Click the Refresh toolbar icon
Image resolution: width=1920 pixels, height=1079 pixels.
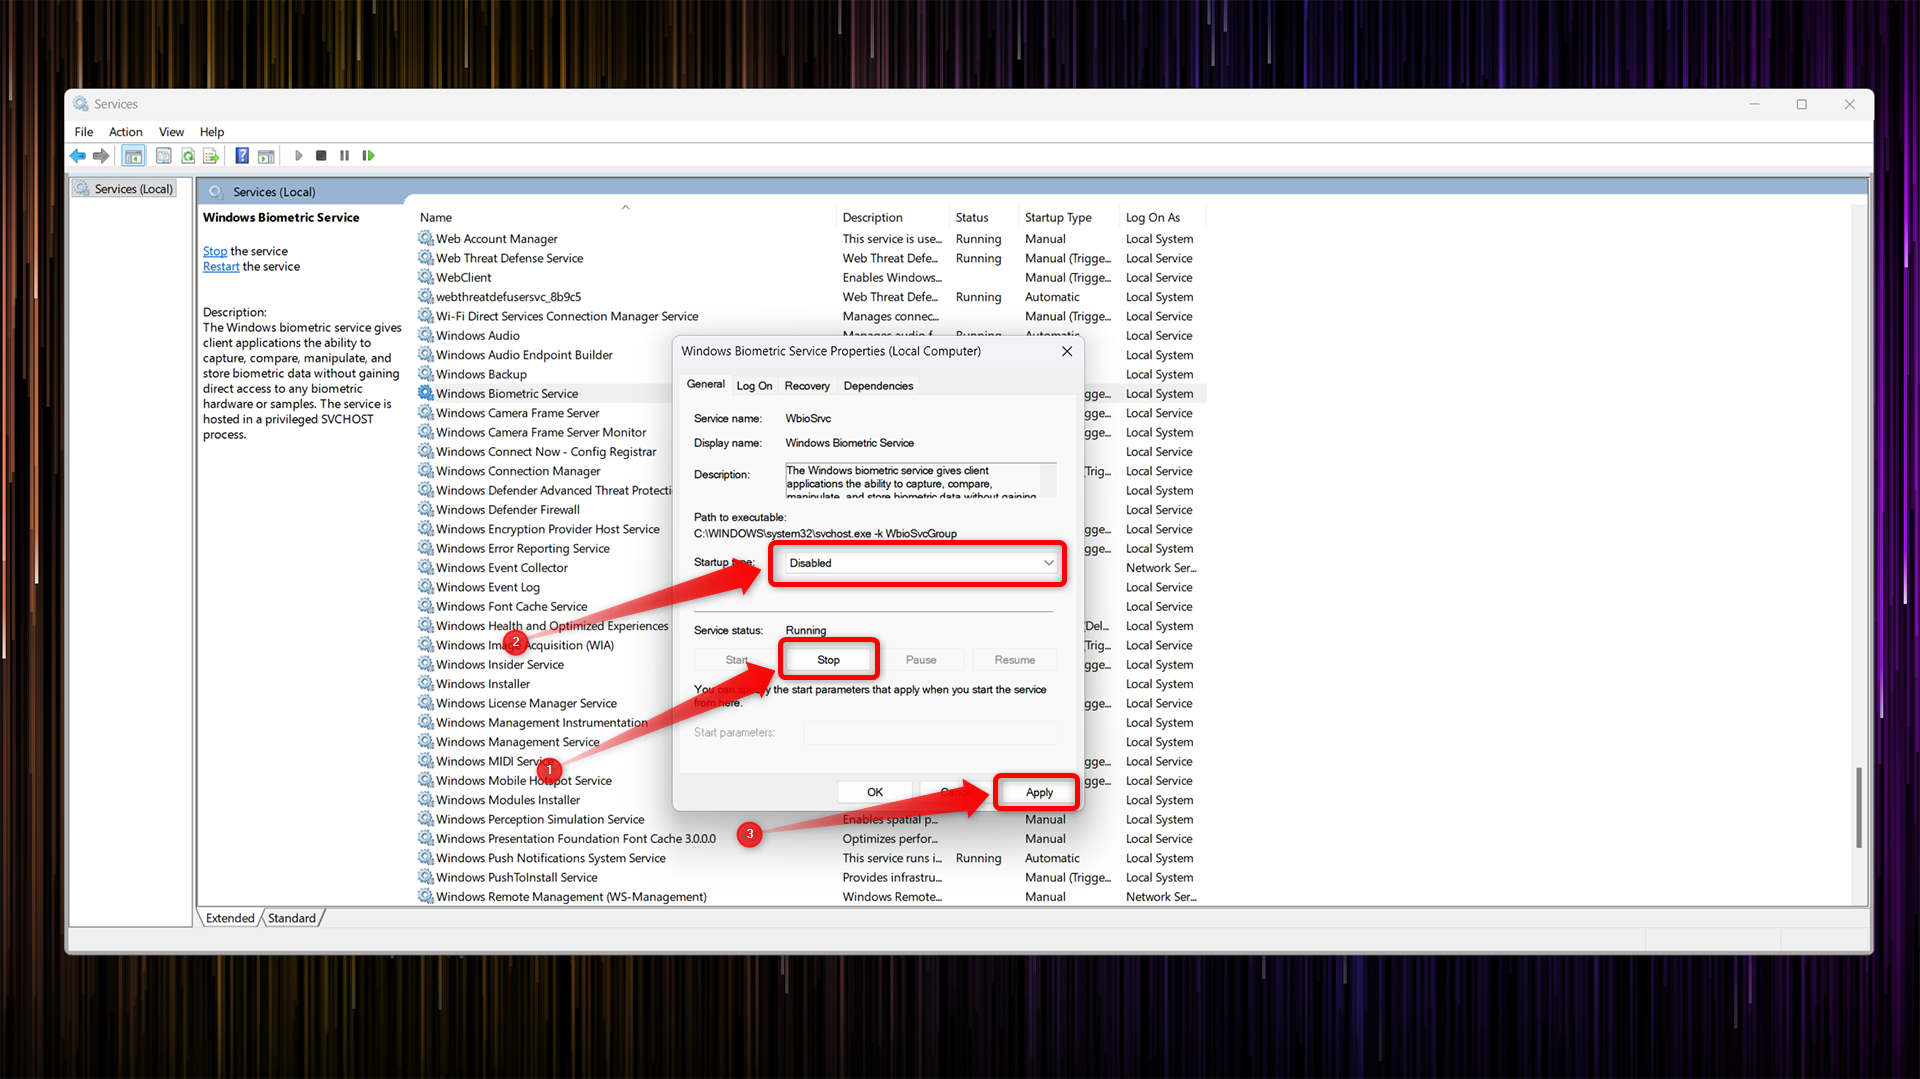pyautogui.click(x=188, y=156)
